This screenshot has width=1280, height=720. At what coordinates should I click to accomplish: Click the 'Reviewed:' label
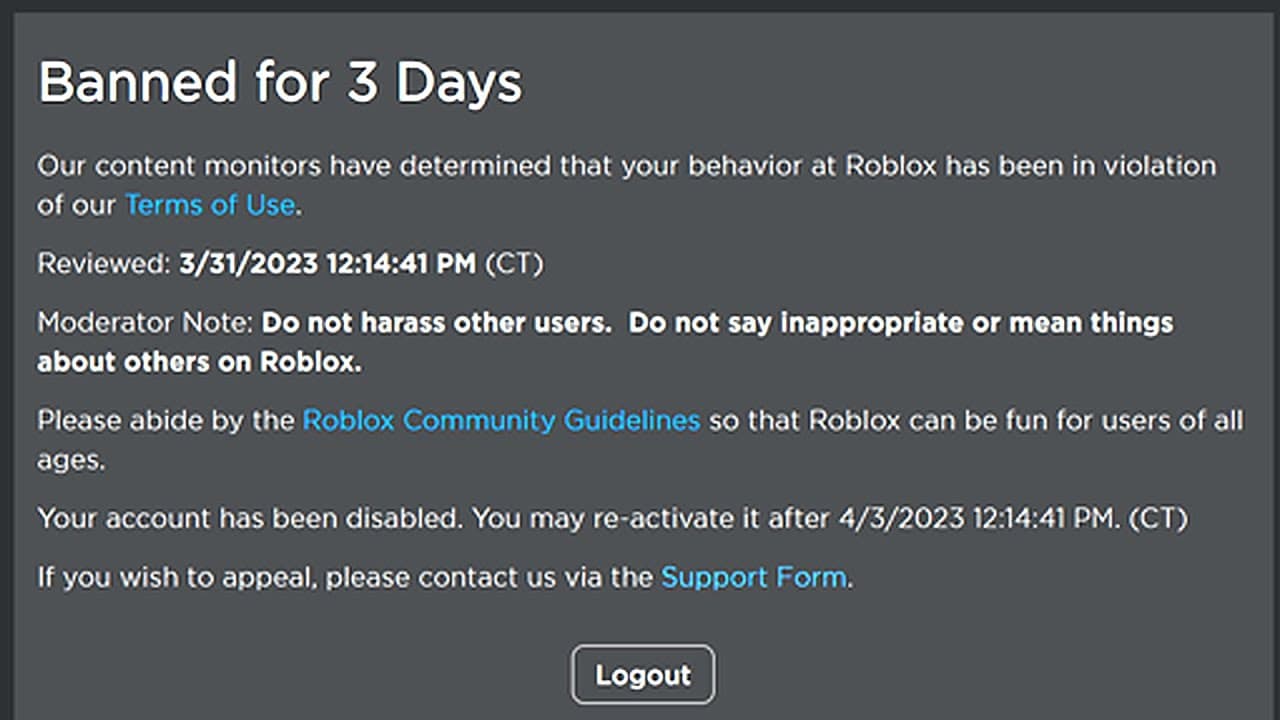[x=104, y=264]
